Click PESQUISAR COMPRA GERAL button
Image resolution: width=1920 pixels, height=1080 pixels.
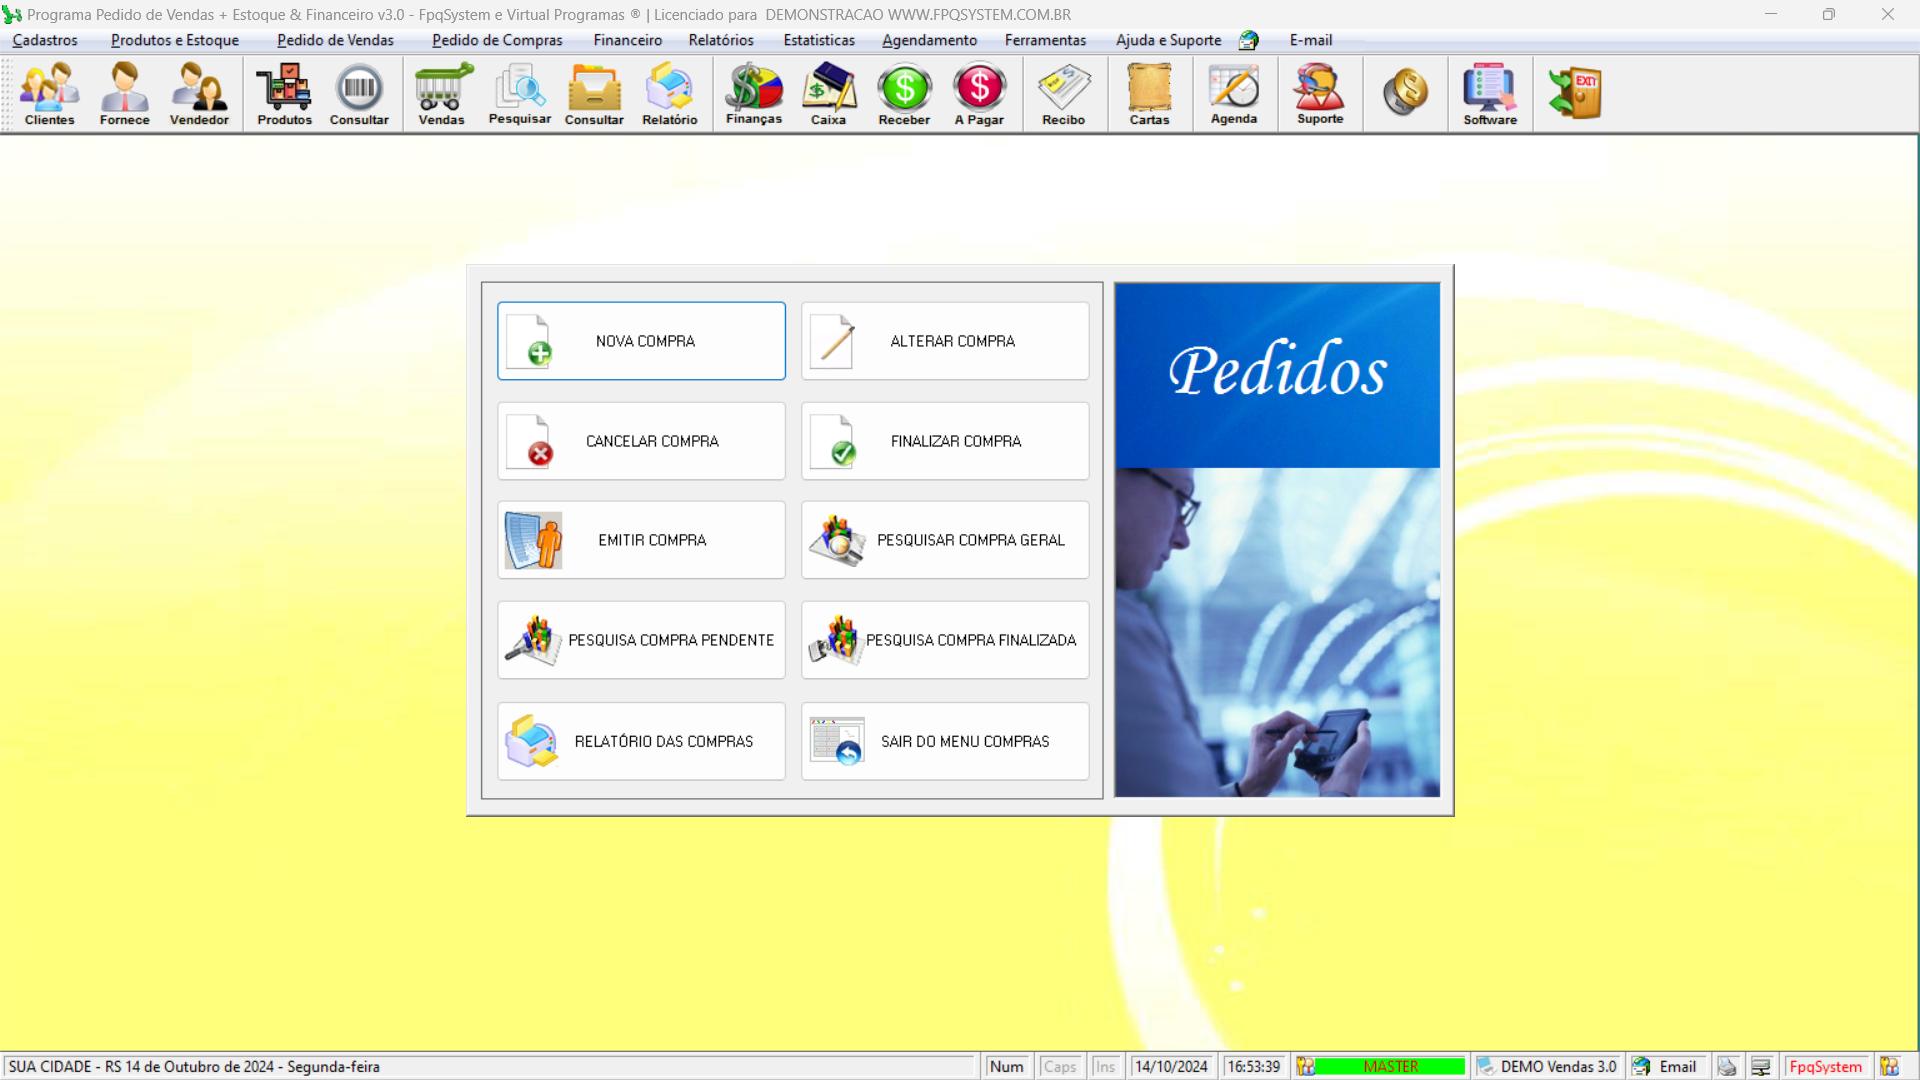point(945,540)
